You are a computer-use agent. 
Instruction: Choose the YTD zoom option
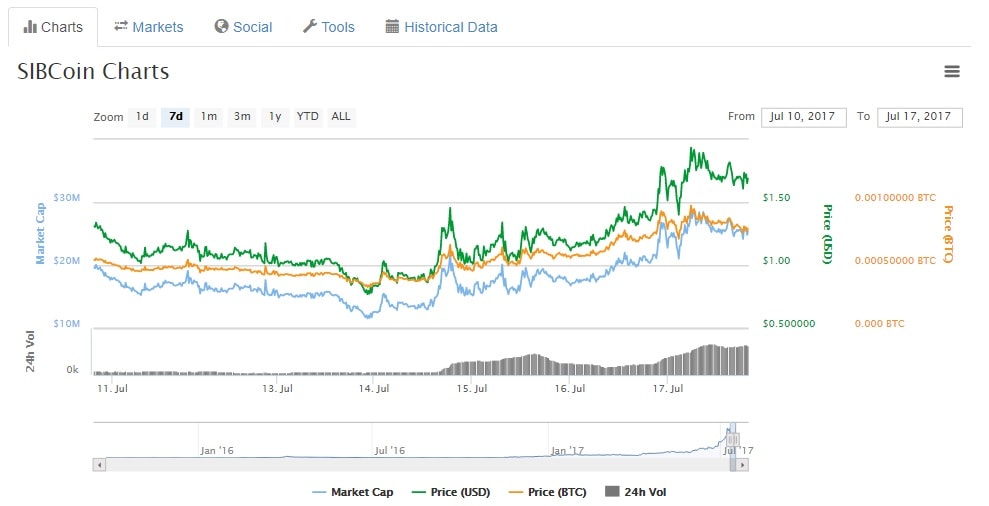pyautogui.click(x=308, y=117)
